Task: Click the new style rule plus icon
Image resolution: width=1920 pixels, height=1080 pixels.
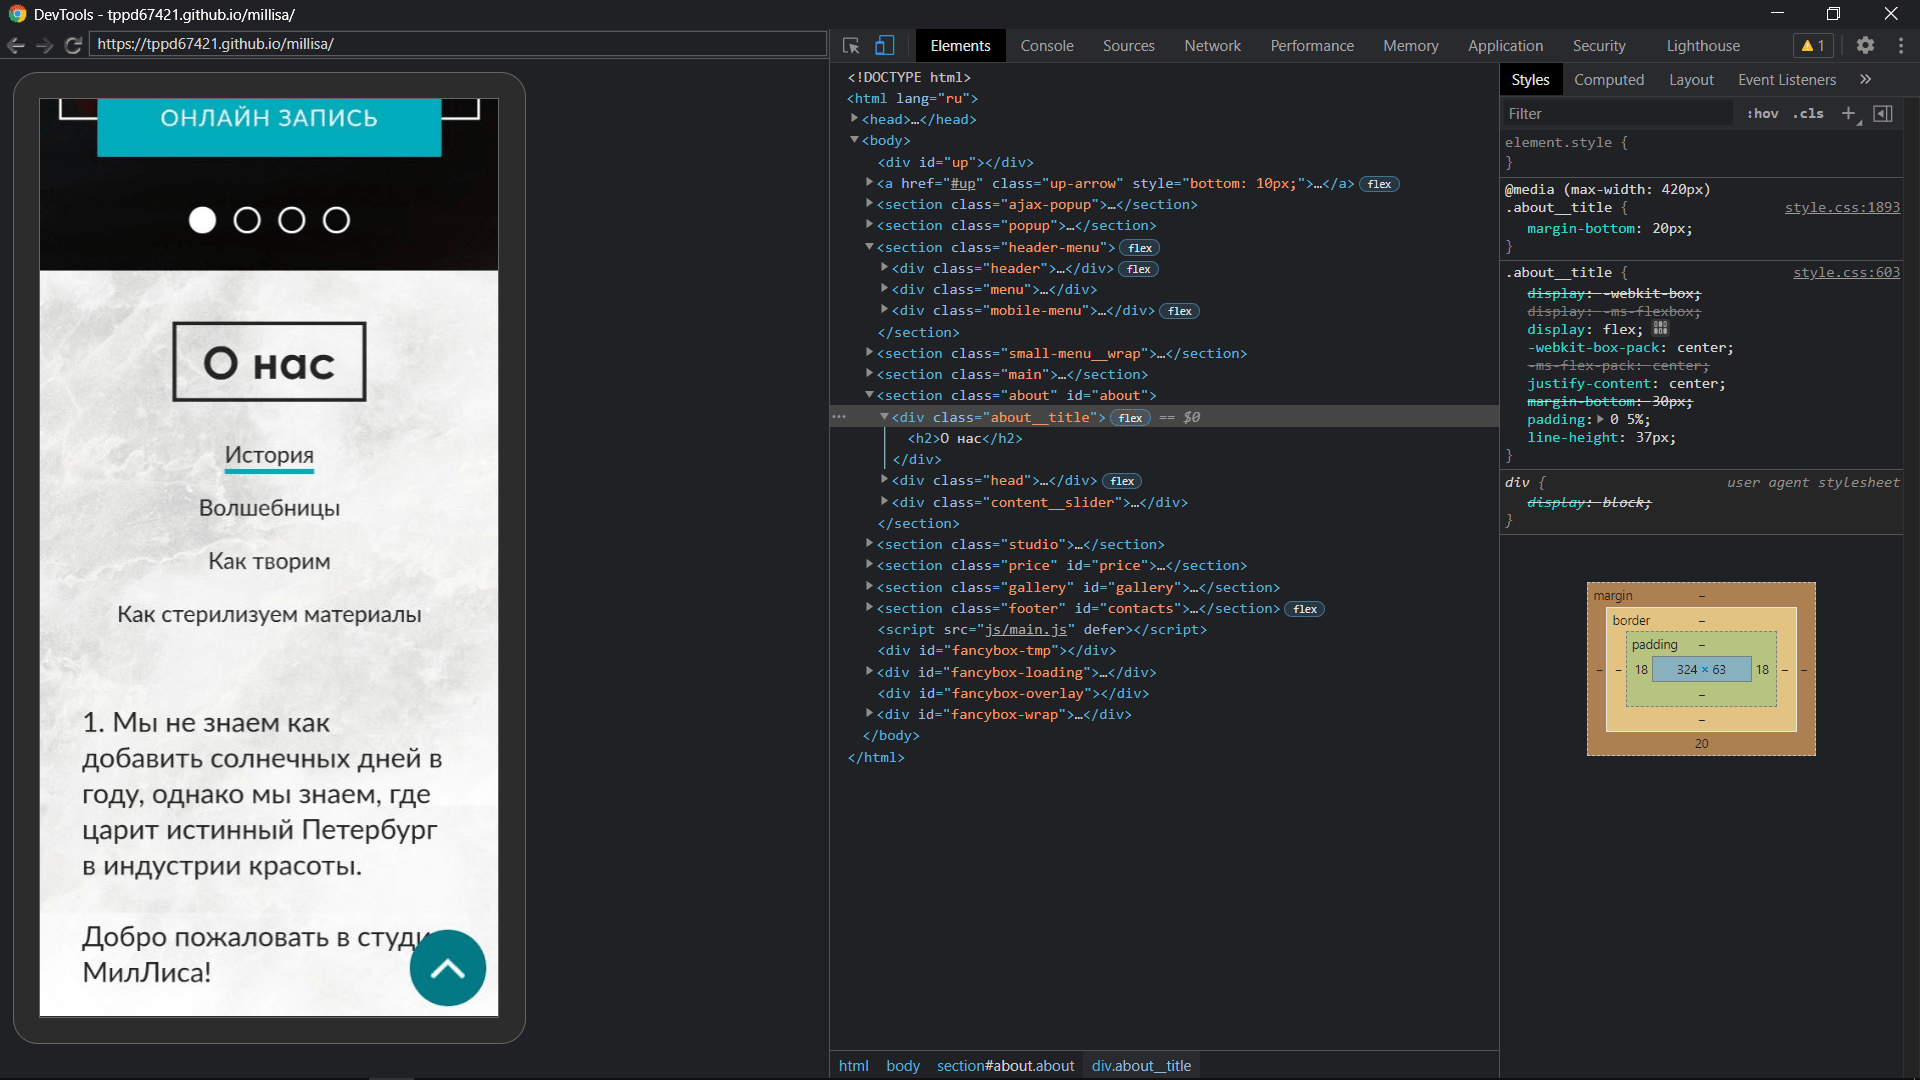Action: tap(1848, 114)
